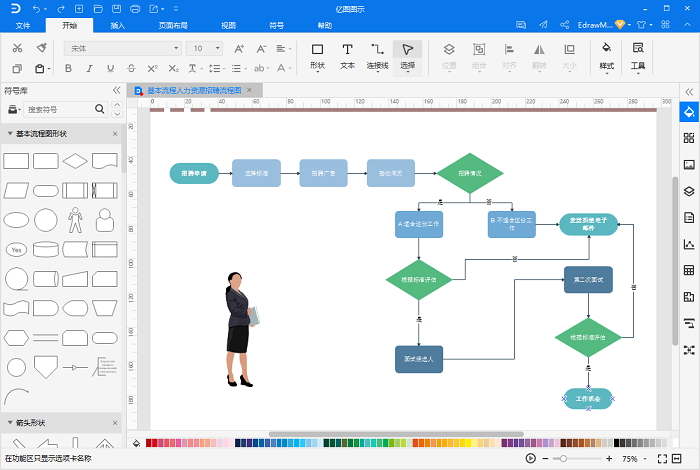Open the font size dropdown

(x=207, y=48)
